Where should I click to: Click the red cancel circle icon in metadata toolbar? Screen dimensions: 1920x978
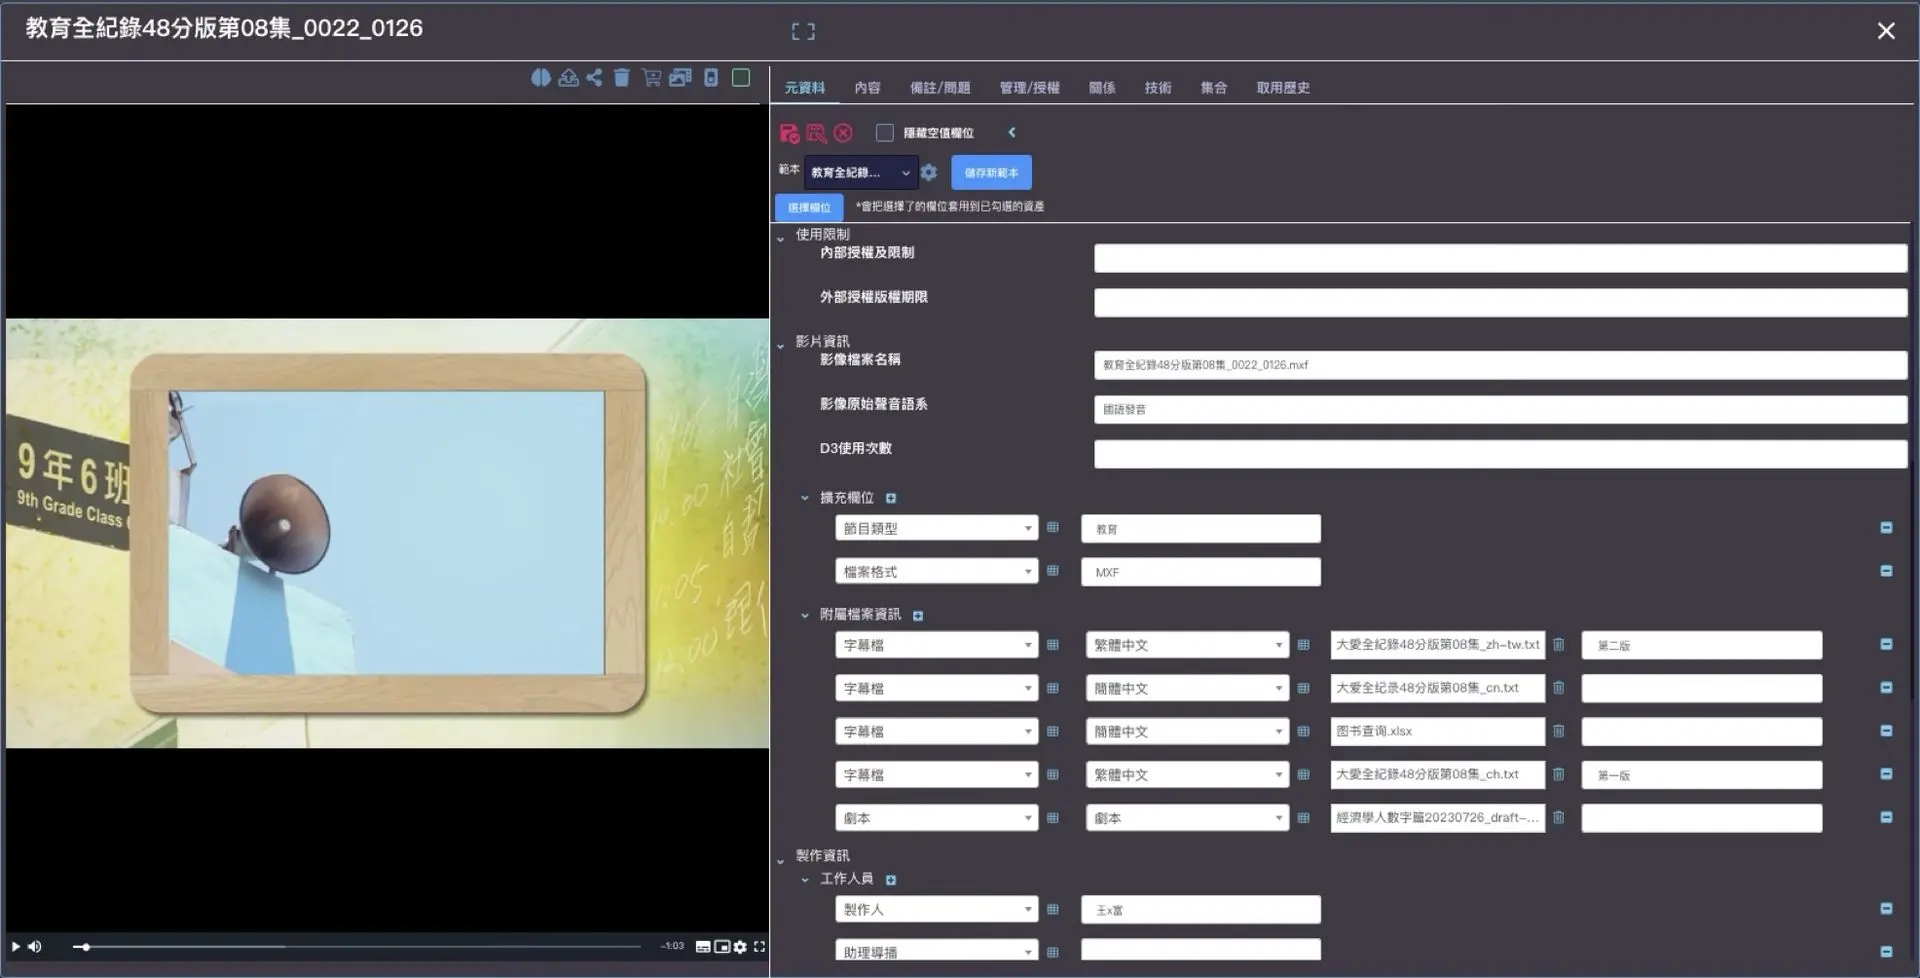pos(843,133)
